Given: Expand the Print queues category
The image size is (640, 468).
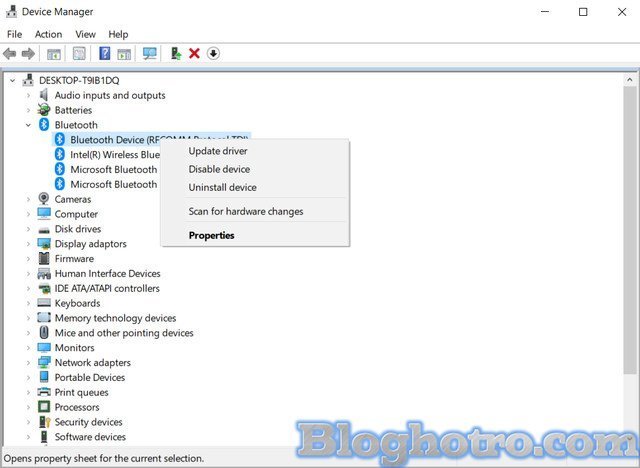Looking at the screenshot, I should tap(28, 392).
